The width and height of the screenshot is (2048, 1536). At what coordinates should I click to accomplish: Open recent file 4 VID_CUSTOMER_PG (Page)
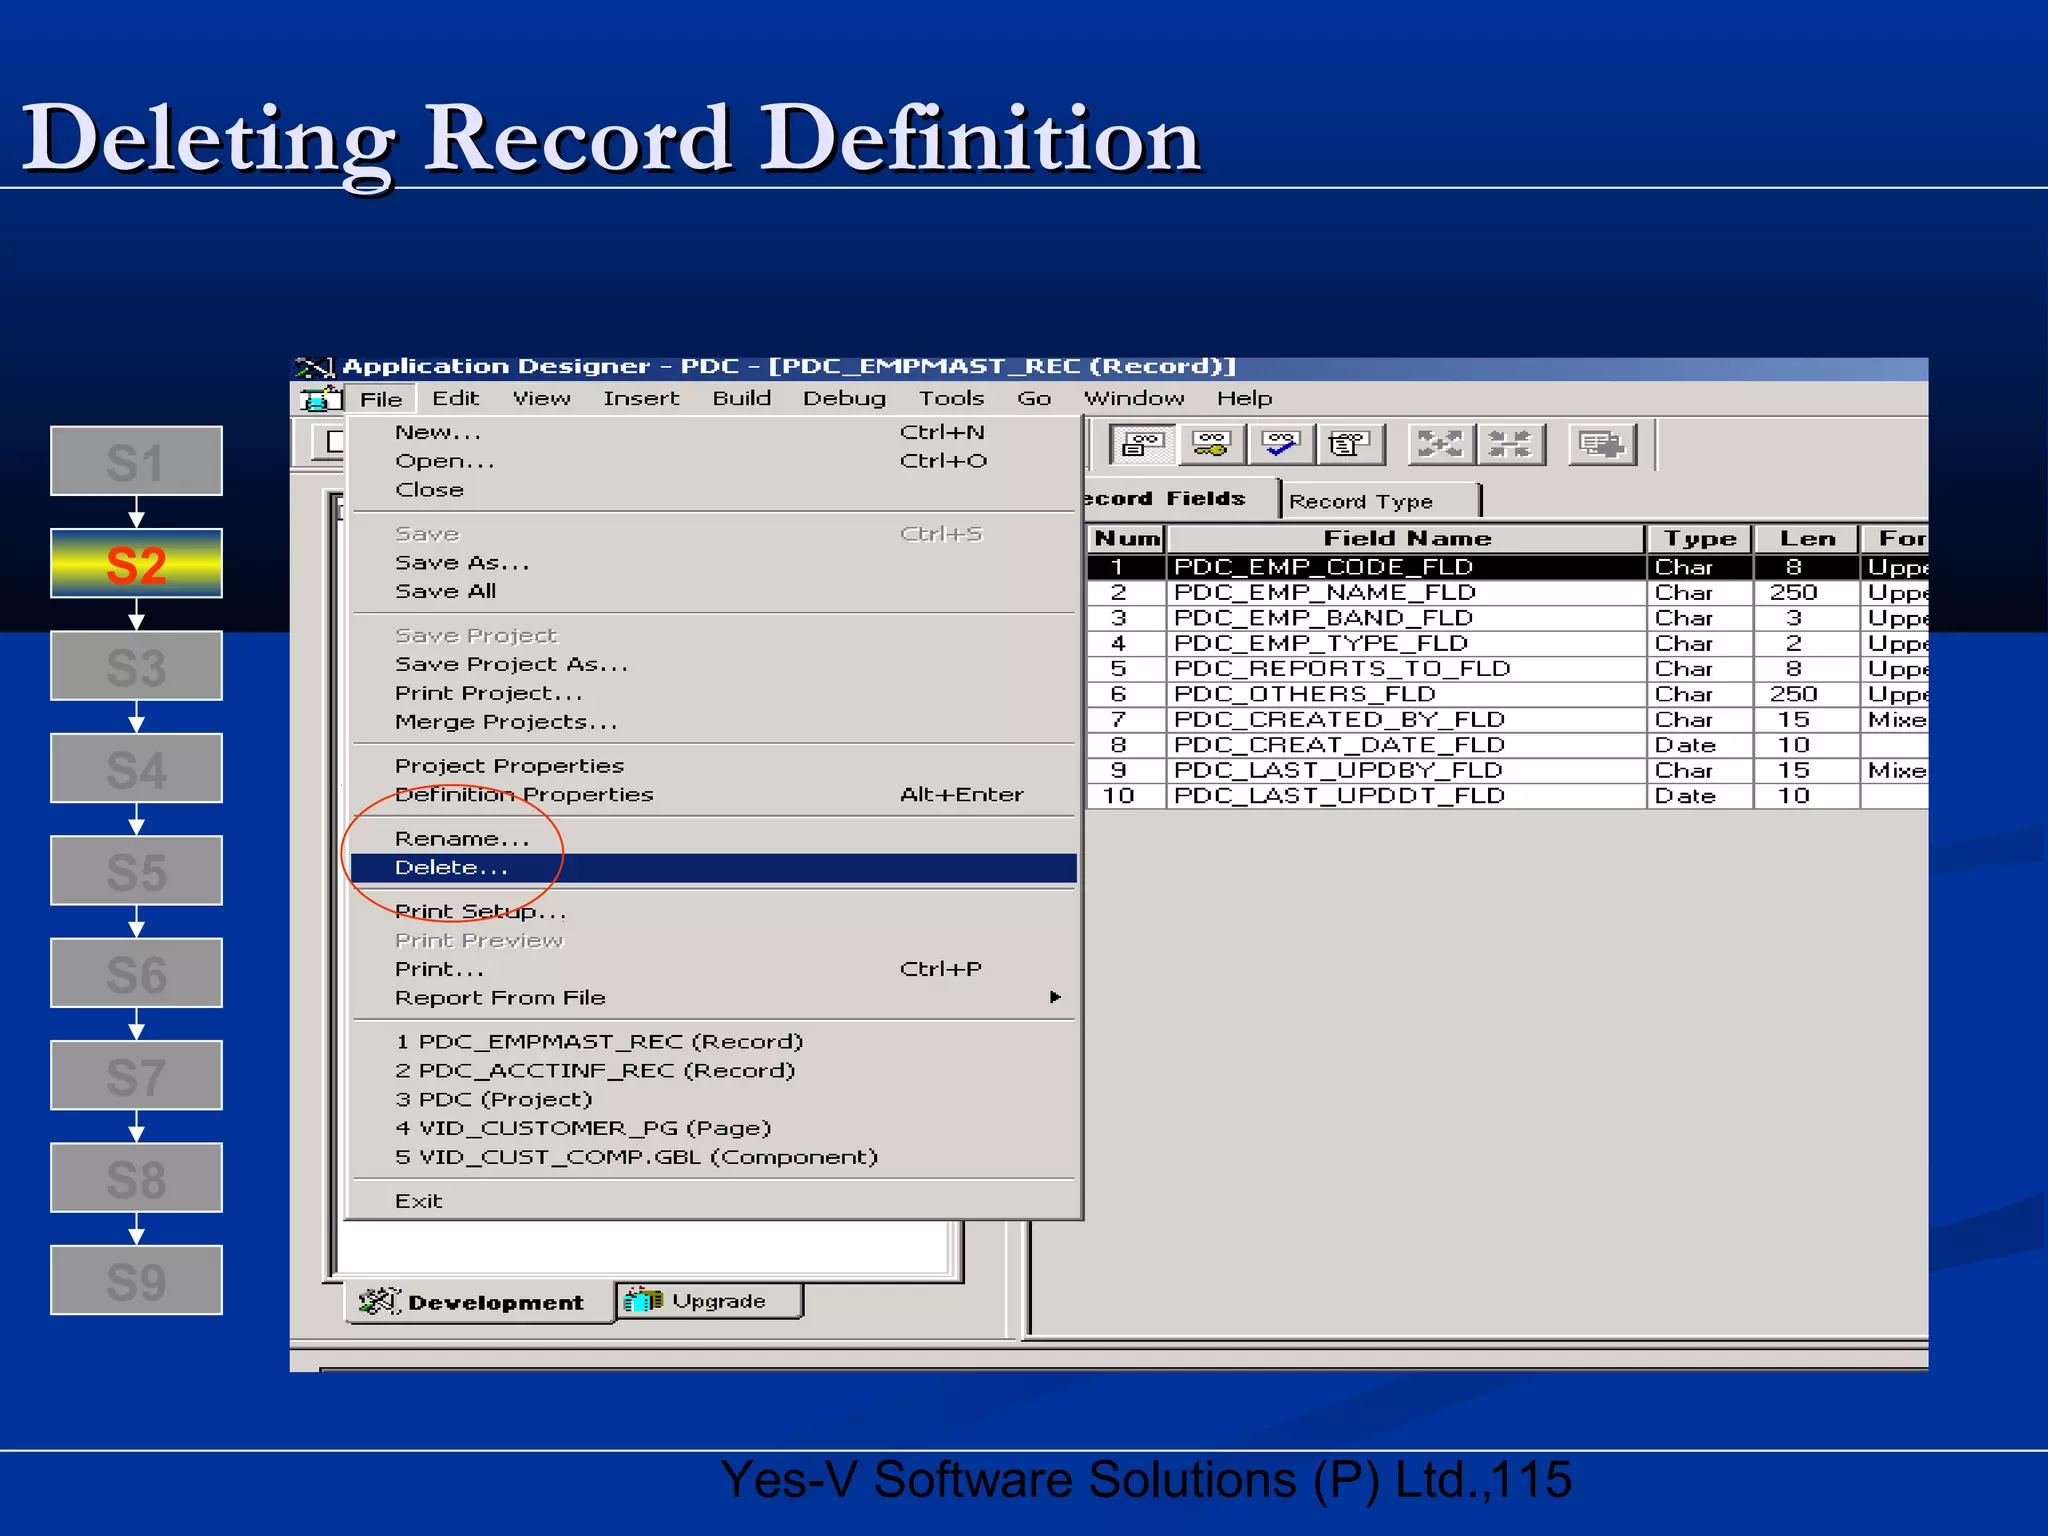pyautogui.click(x=714, y=1129)
